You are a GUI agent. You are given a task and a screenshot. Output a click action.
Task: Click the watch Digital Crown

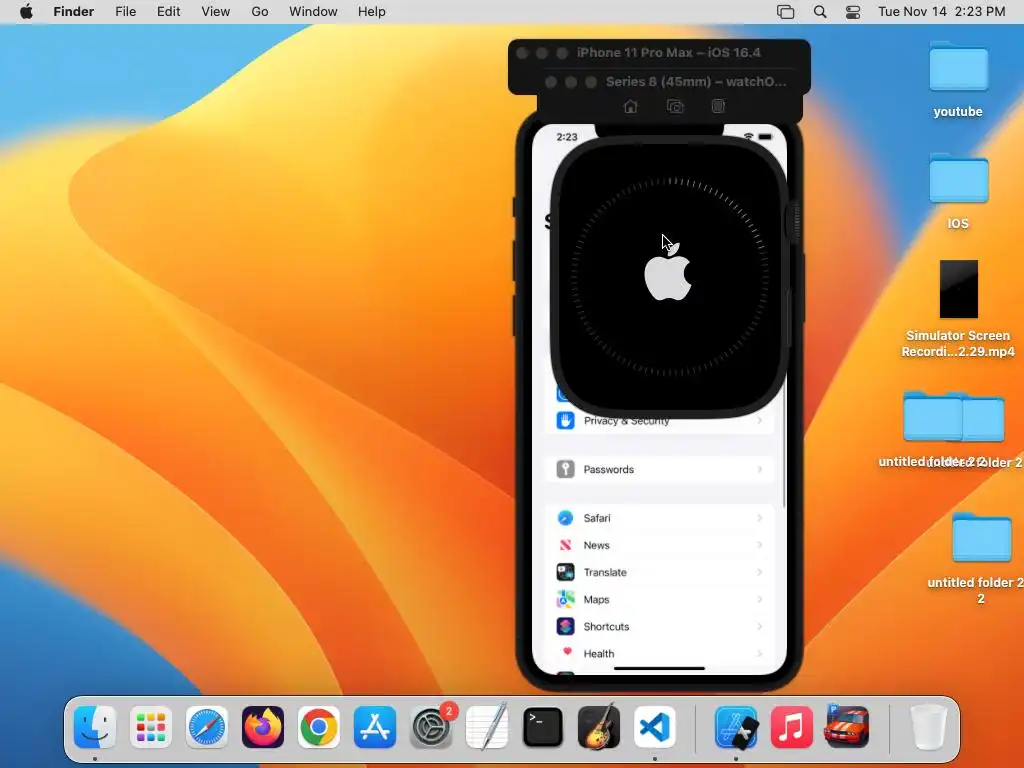796,221
